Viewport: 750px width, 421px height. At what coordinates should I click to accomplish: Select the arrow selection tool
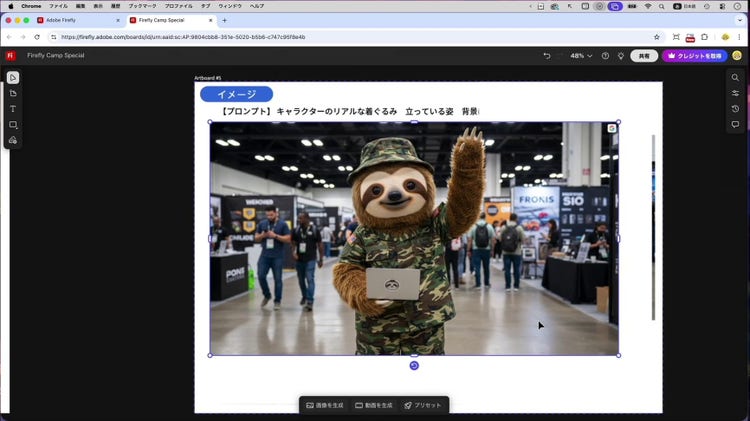click(13, 78)
